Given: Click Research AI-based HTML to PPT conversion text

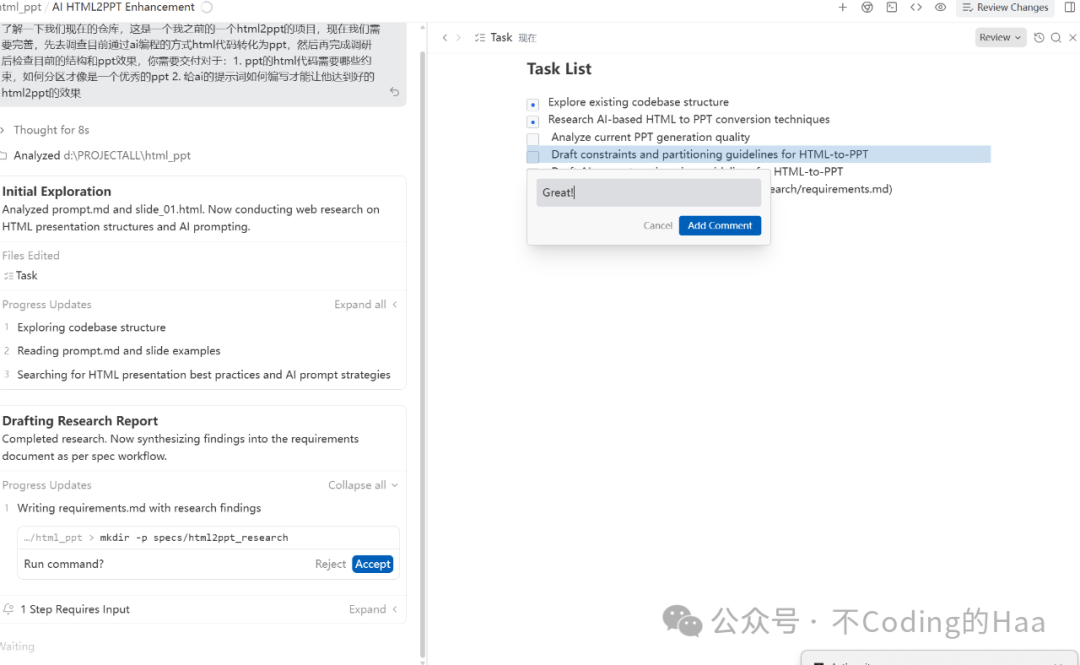Looking at the screenshot, I should [x=689, y=119].
